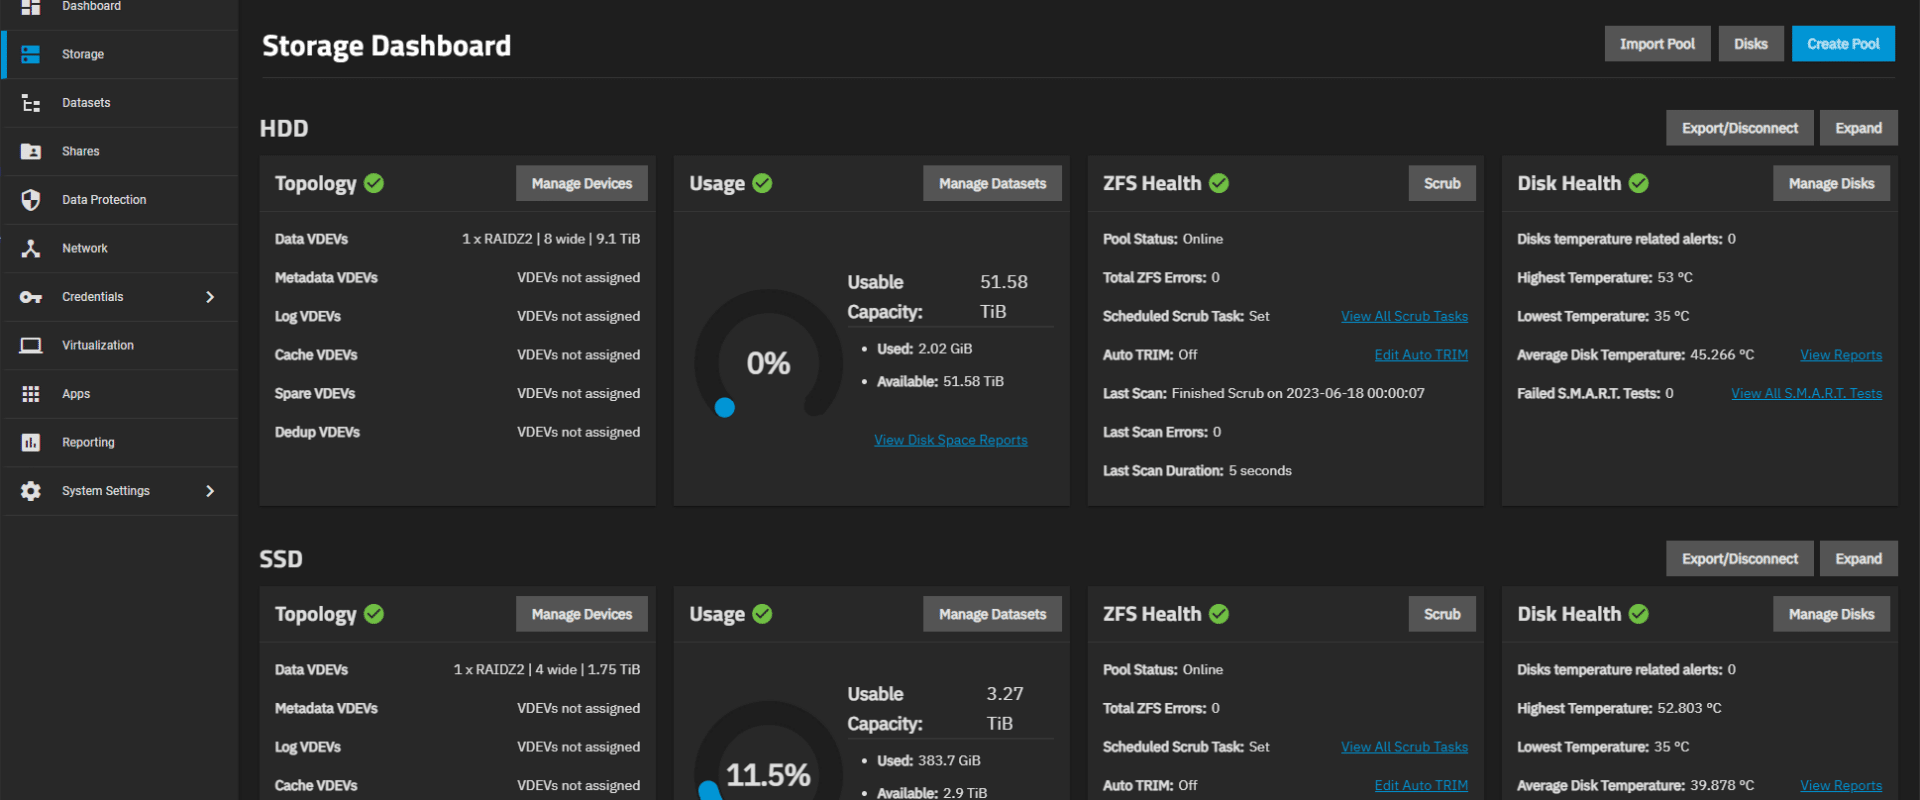1920x800 pixels.
Task: Open the Disks button at top
Action: pyautogui.click(x=1750, y=44)
